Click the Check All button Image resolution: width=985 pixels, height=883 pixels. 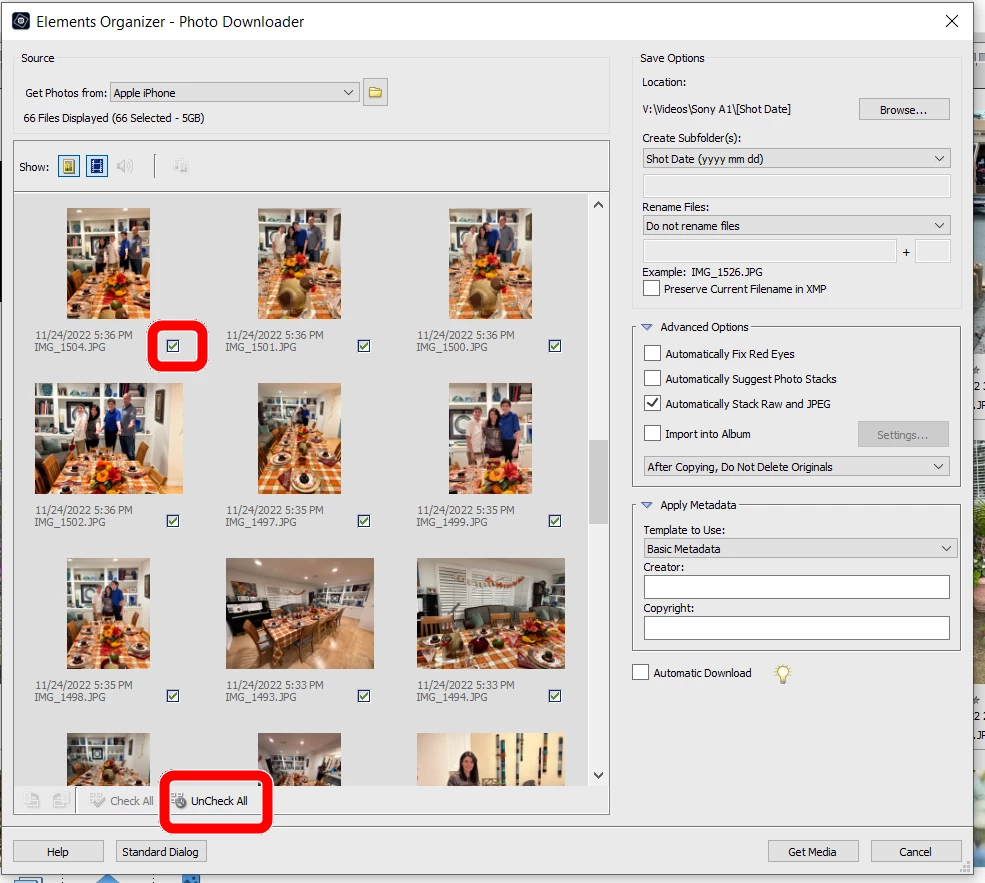(121, 801)
